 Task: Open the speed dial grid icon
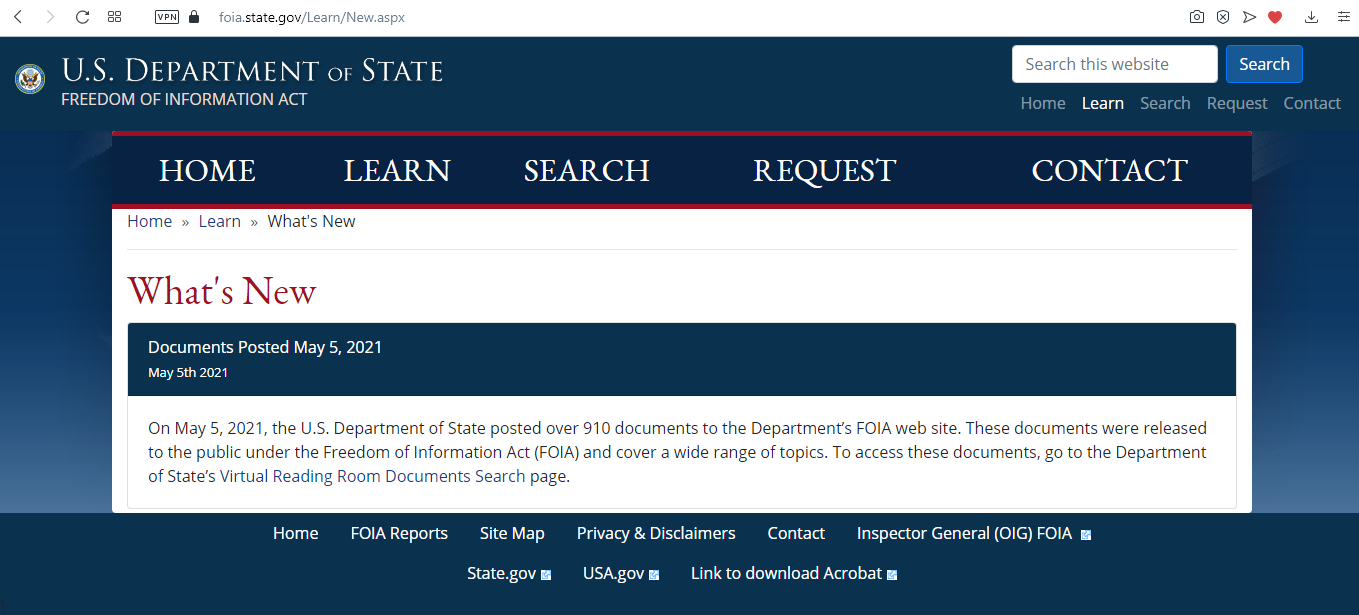pos(115,17)
